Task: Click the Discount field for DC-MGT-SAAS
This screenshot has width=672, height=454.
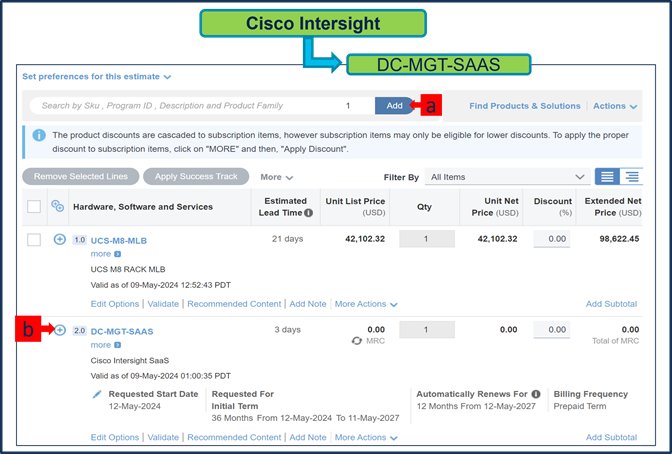Action: point(552,330)
